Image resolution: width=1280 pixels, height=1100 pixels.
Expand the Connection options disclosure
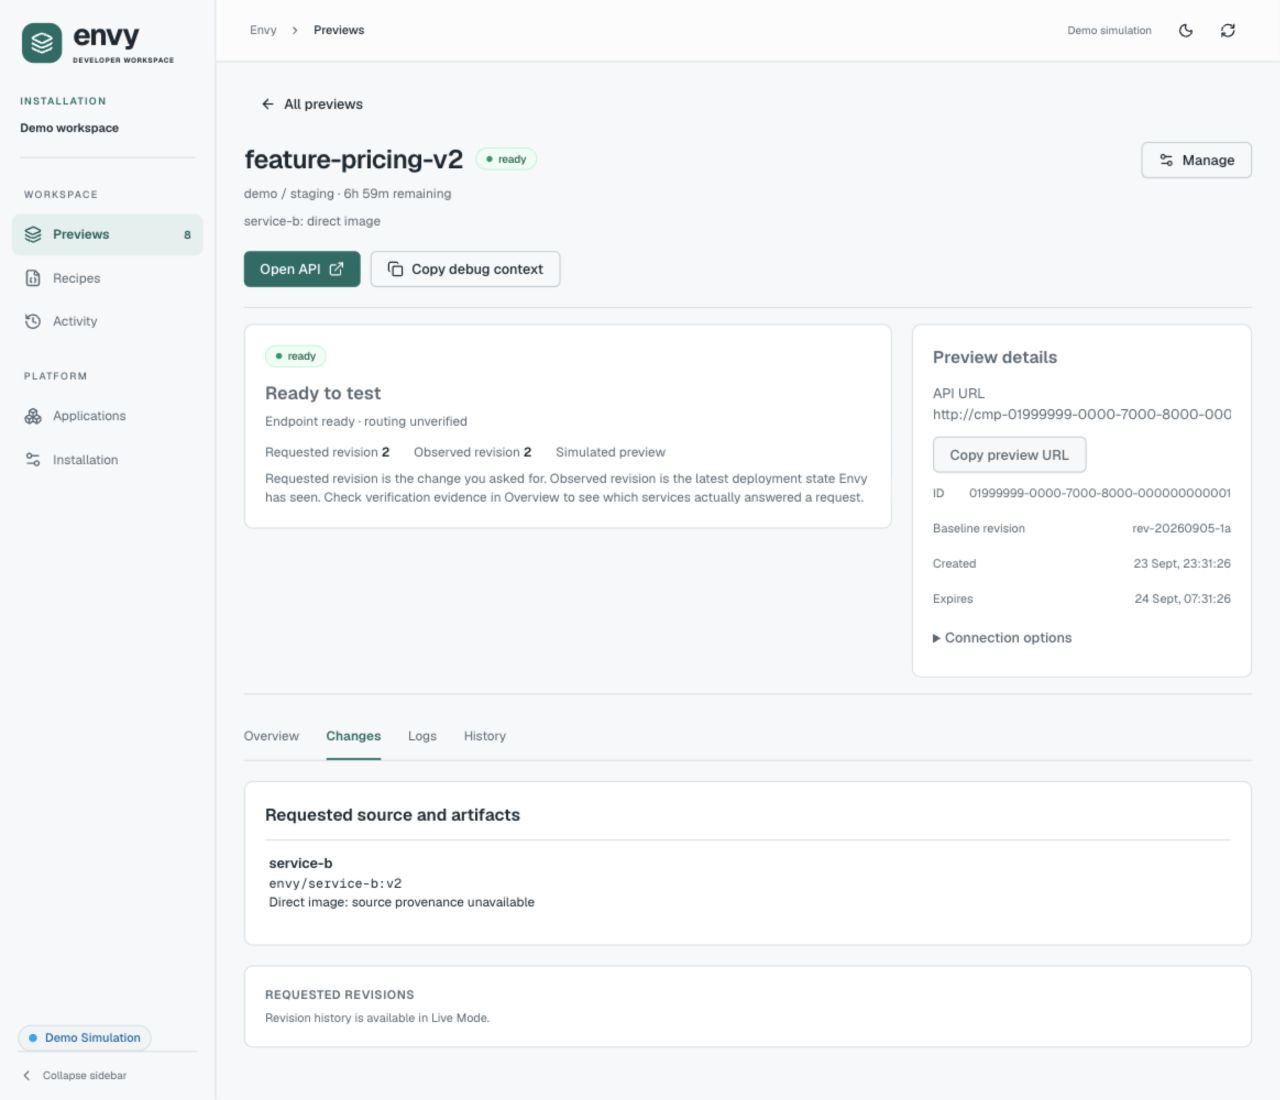coord(1002,638)
